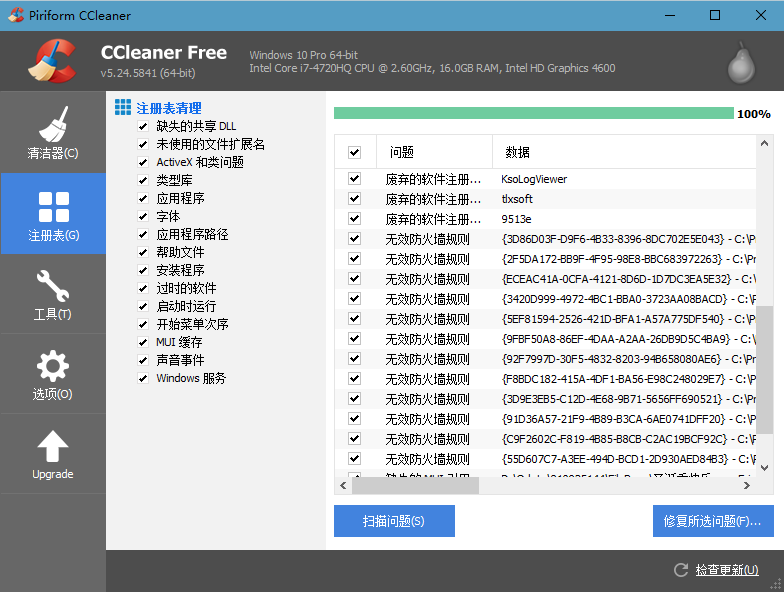
Task: Open the Cleaner (清洁器) broom icon
Action: point(53,124)
